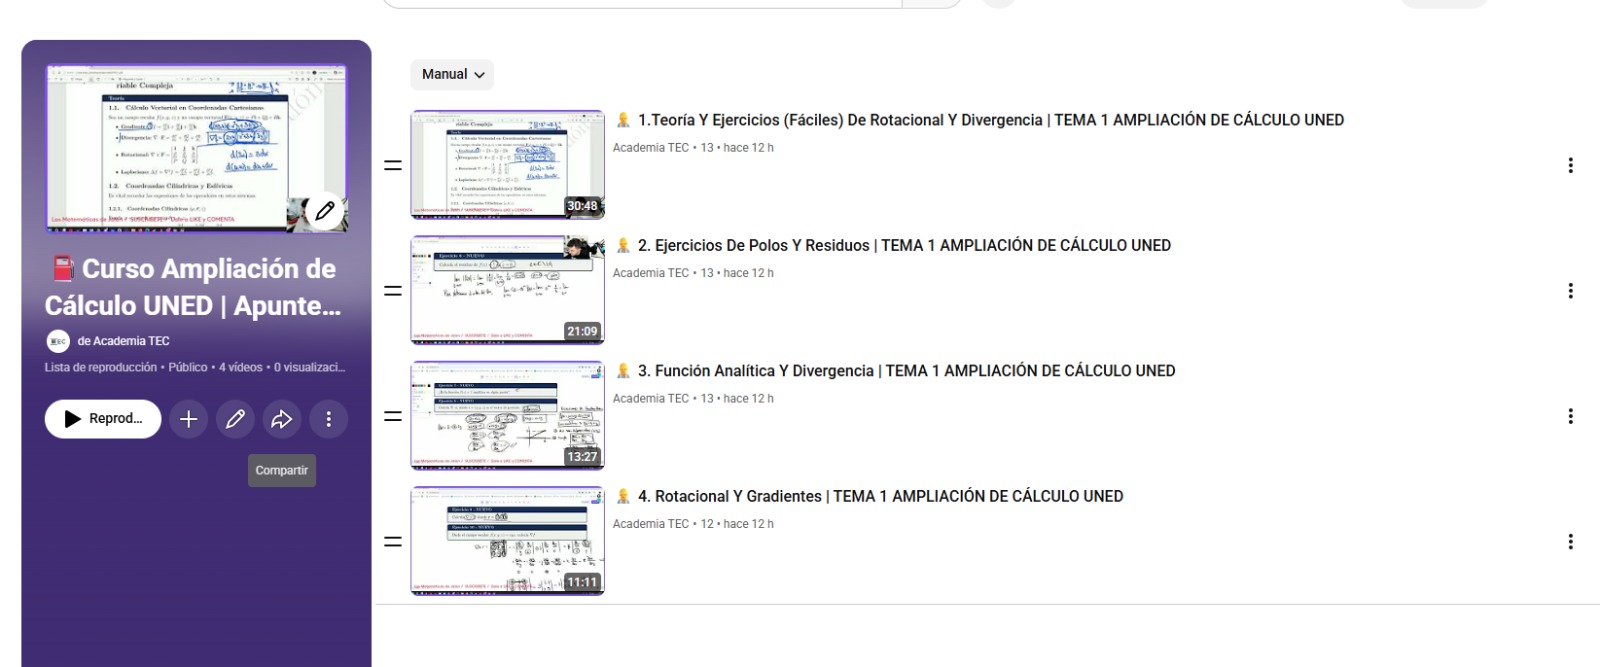Edit playlist with the pencil button

pyautogui.click(x=235, y=419)
